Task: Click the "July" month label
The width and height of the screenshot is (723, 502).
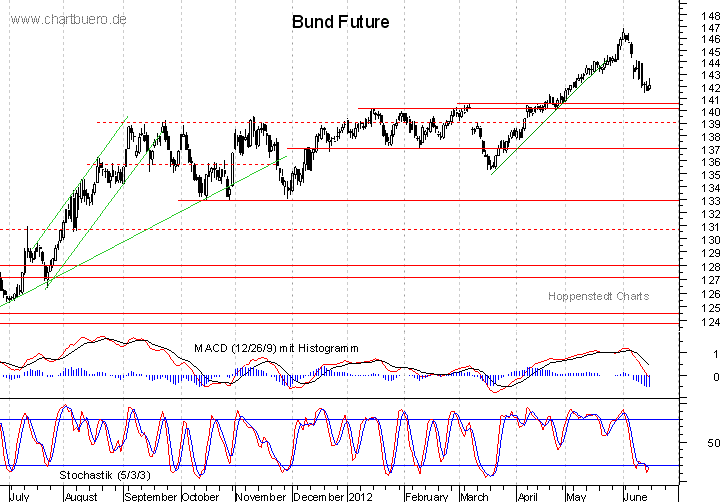Action: (19, 496)
